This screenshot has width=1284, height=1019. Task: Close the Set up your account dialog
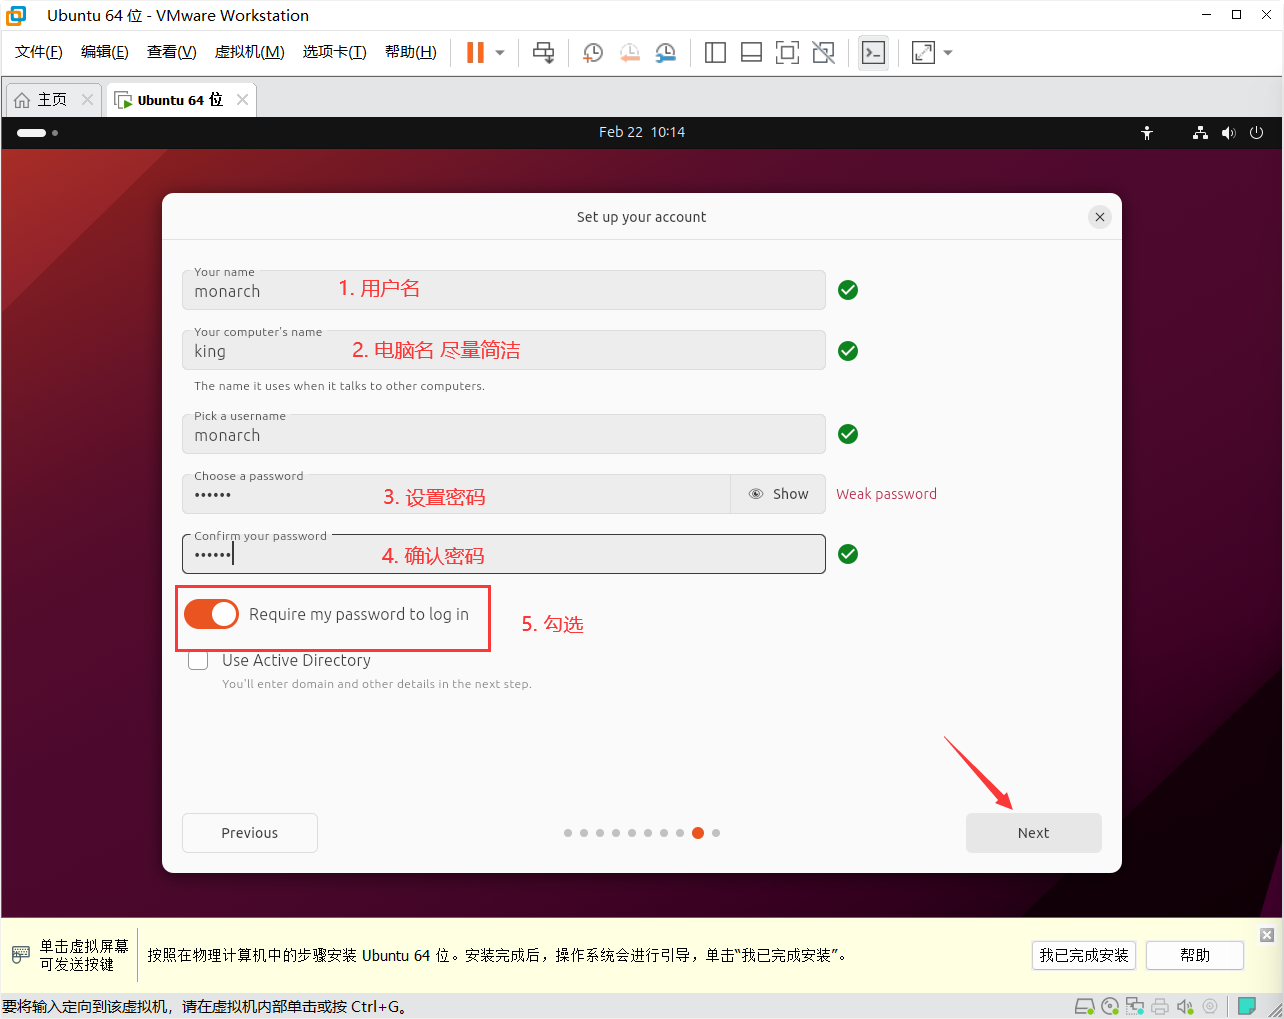[1100, 217]
